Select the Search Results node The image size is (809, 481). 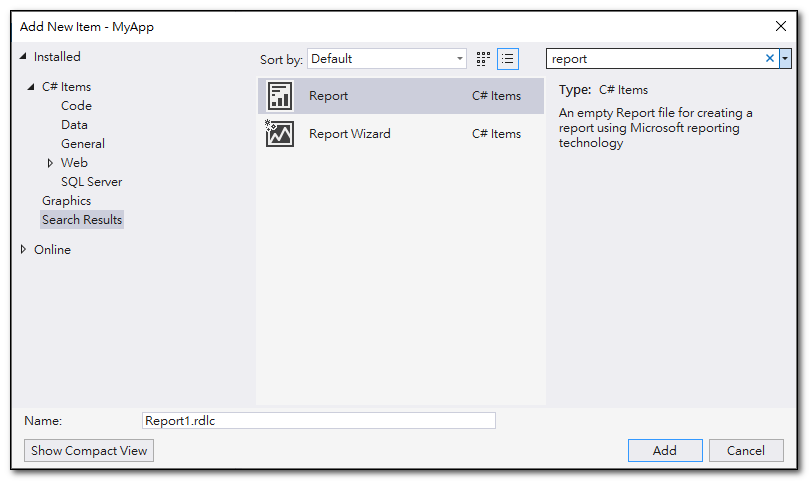(x=82, y=220)
